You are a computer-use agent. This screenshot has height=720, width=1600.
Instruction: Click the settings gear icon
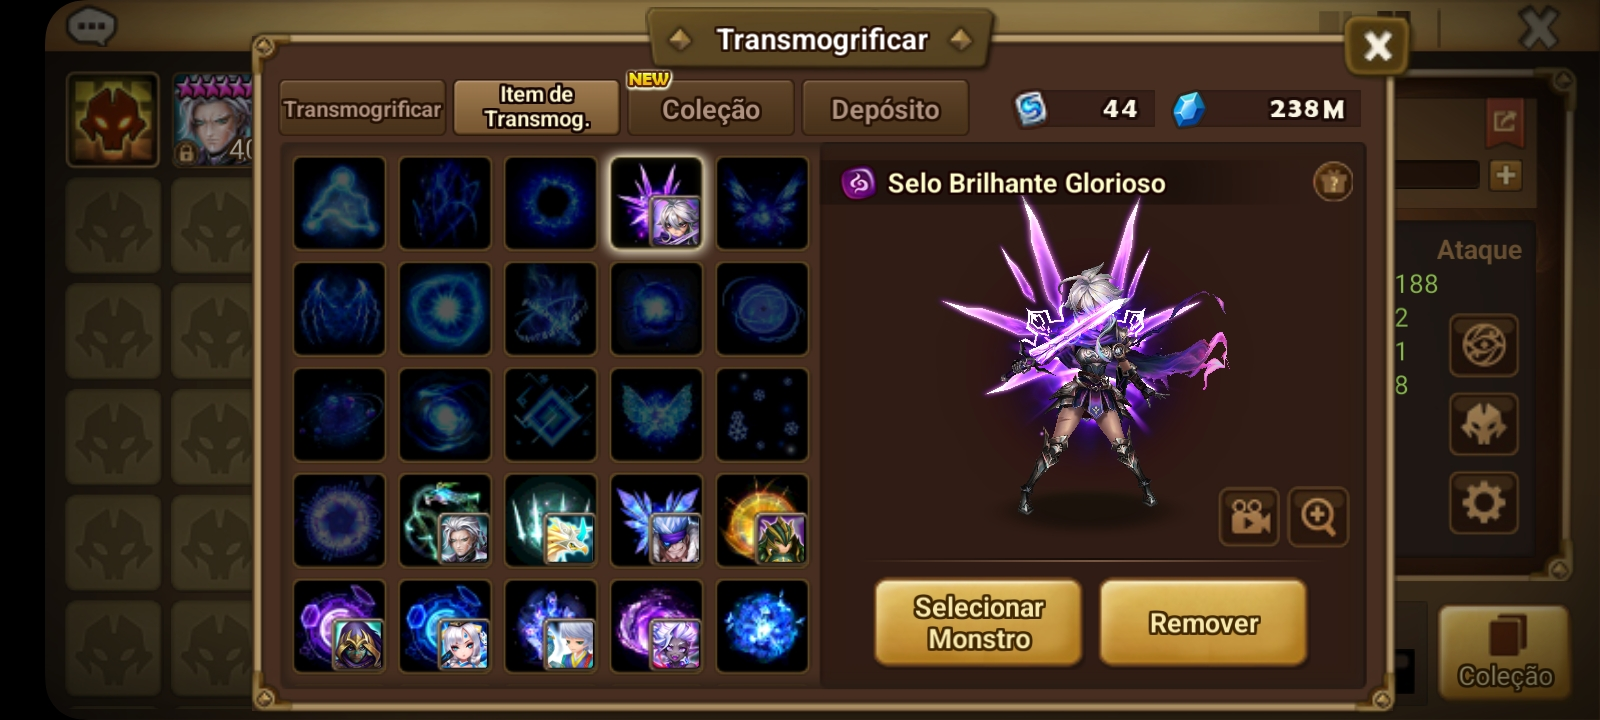pyautogui.click(x=1484, y=502)
